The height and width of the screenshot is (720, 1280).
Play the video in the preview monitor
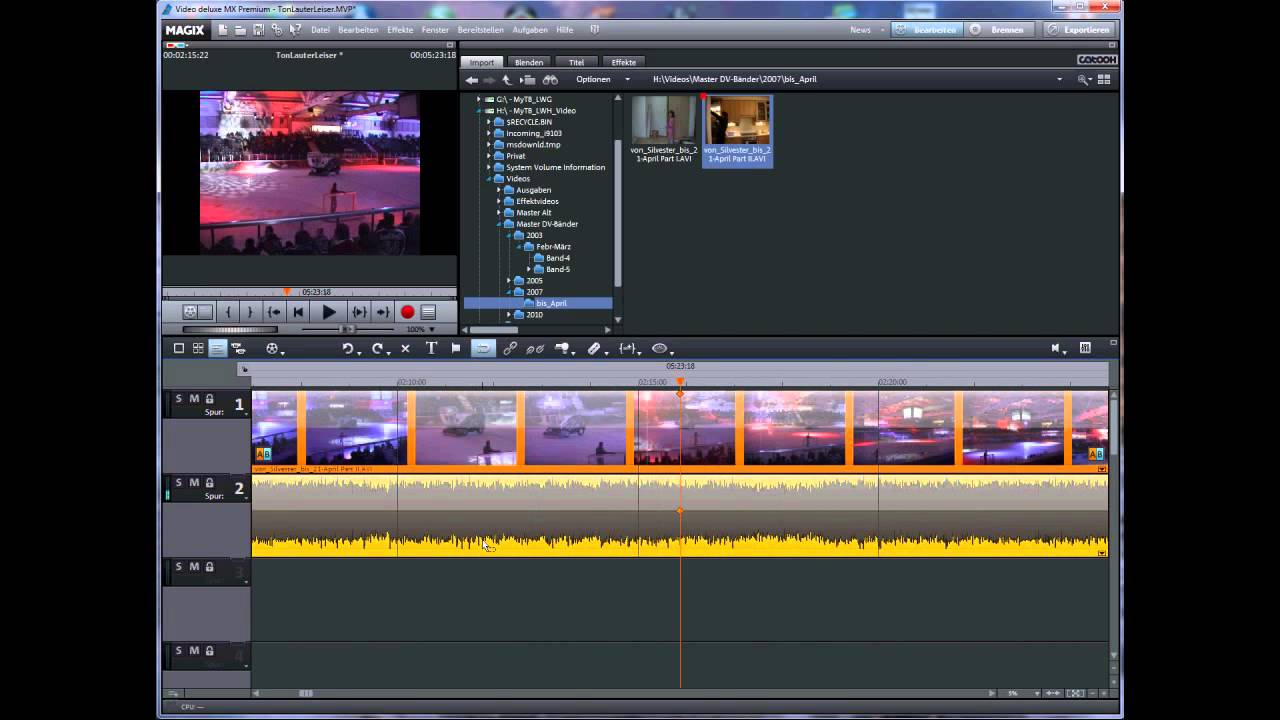click(328, 312)
